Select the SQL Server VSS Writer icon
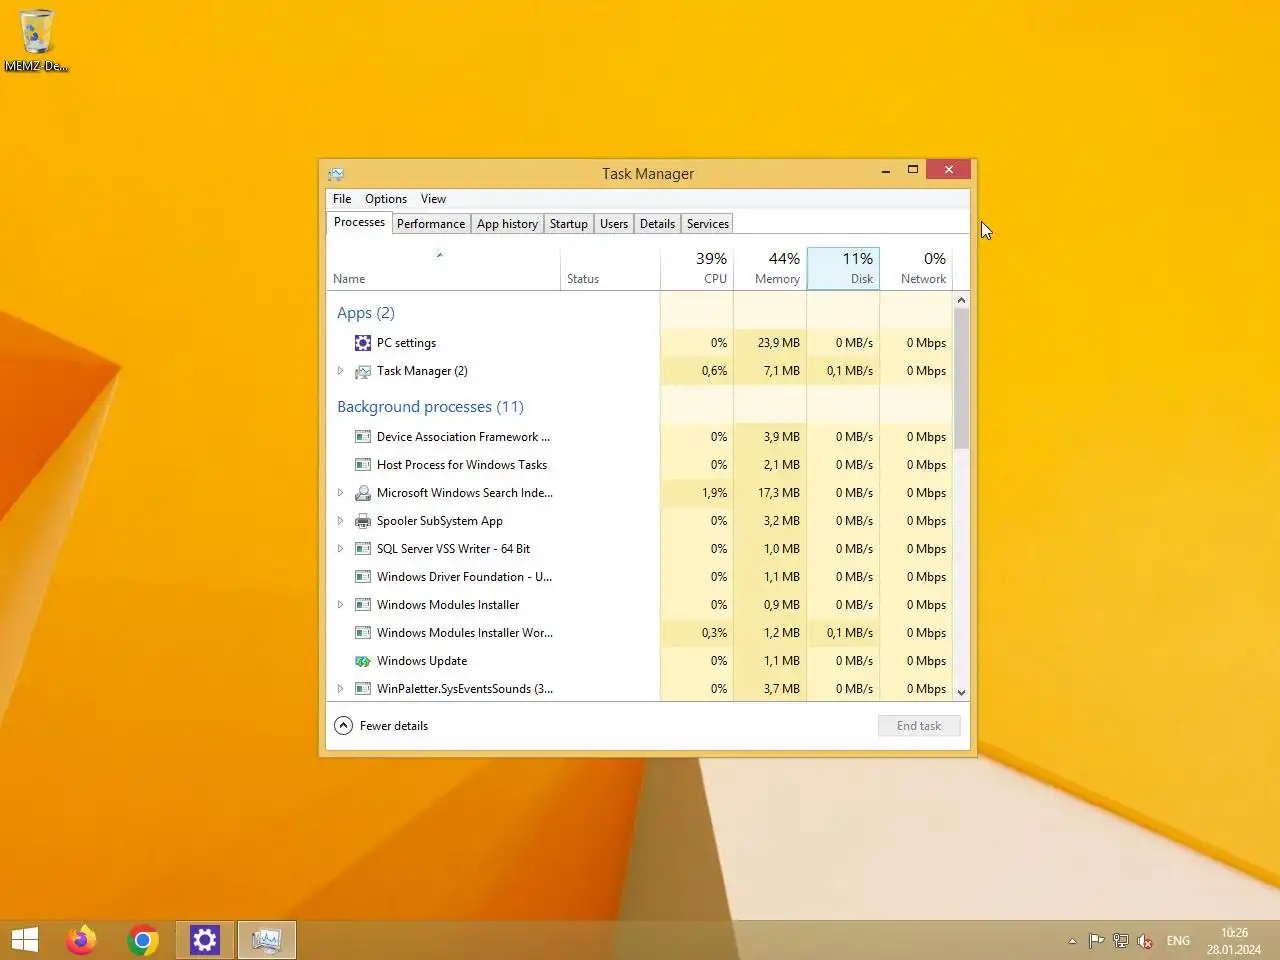1280x960 pixels. point(363,549)
